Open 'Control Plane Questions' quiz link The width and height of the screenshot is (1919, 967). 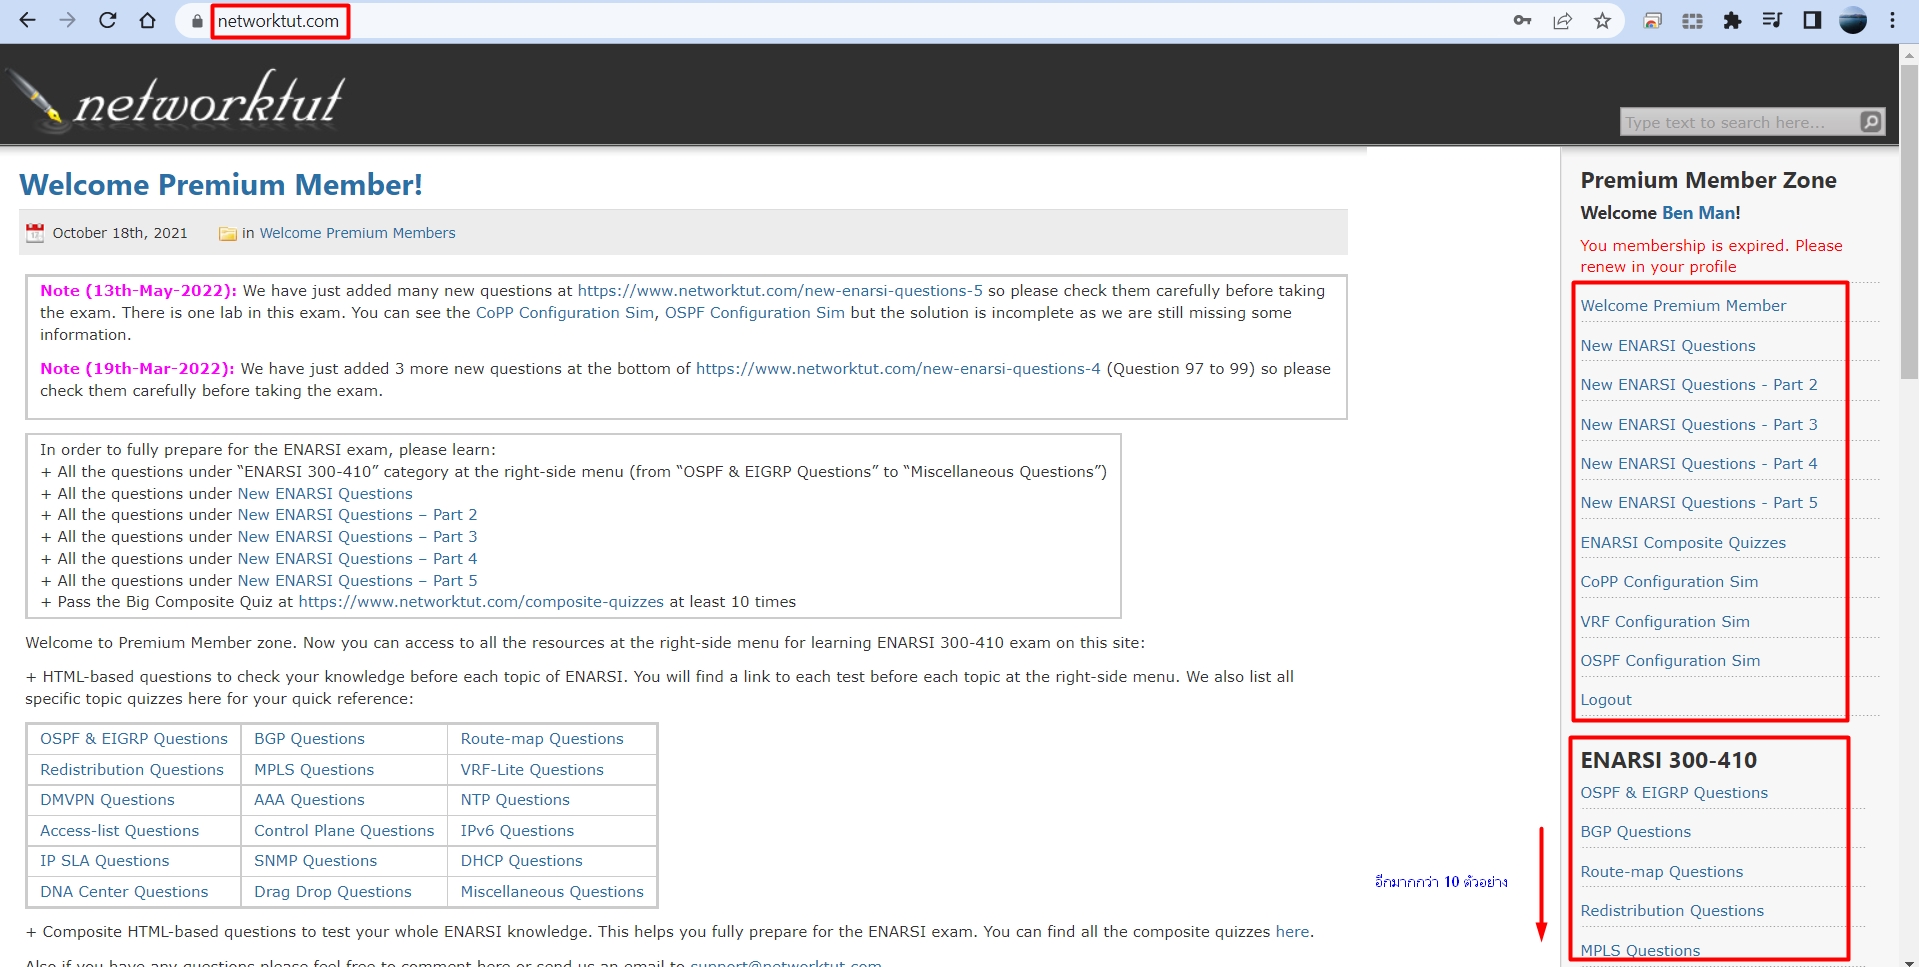(x=344, y=831)
